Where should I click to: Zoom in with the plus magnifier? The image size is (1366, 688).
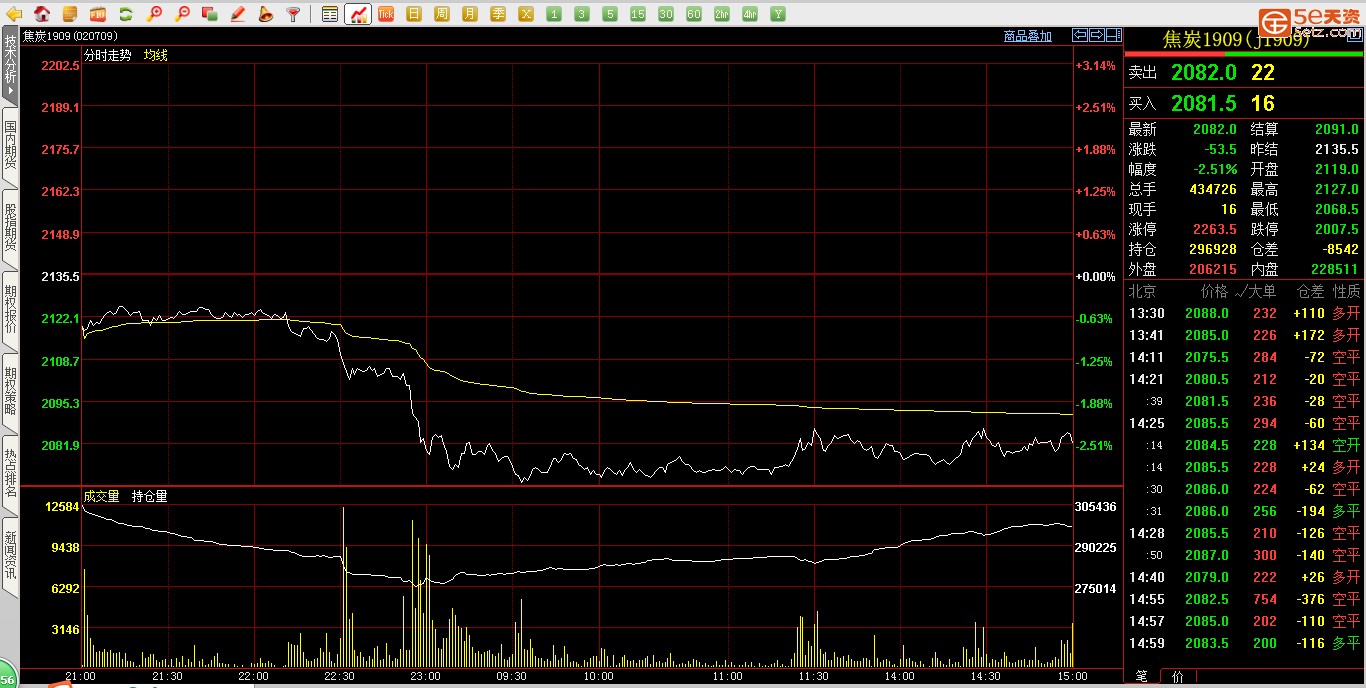pos(154,14)
